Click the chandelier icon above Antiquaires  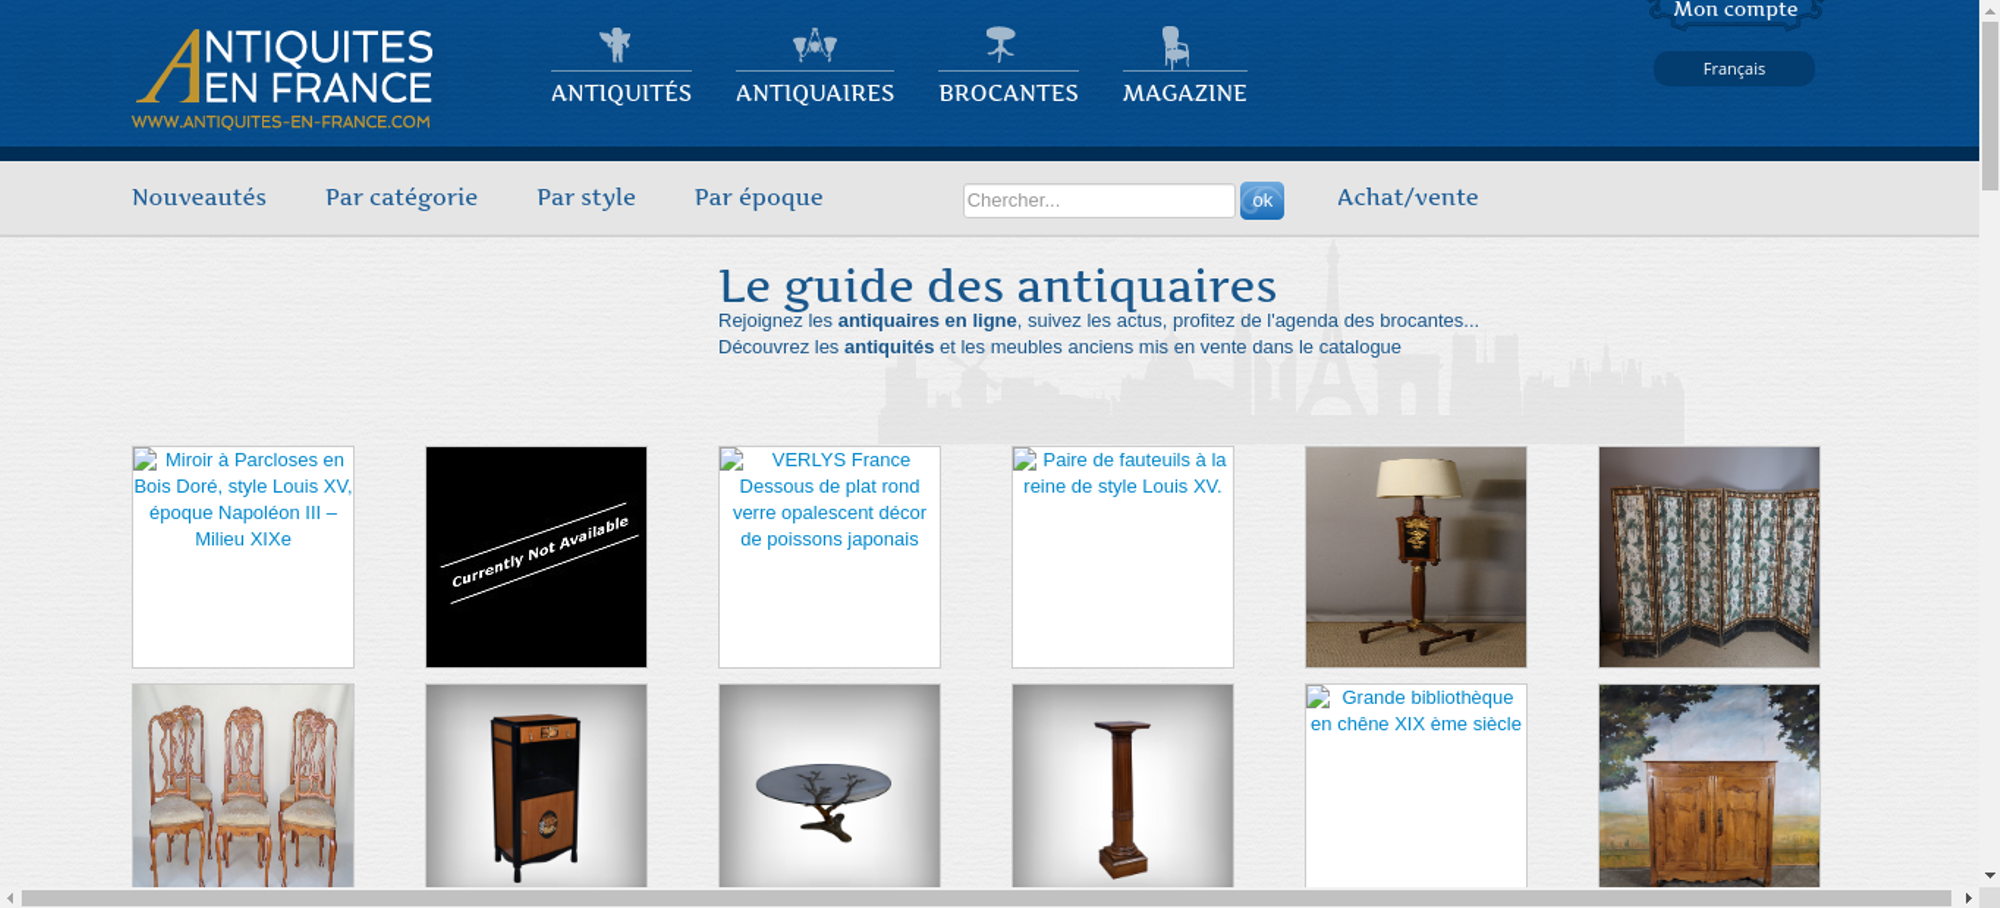814,45
